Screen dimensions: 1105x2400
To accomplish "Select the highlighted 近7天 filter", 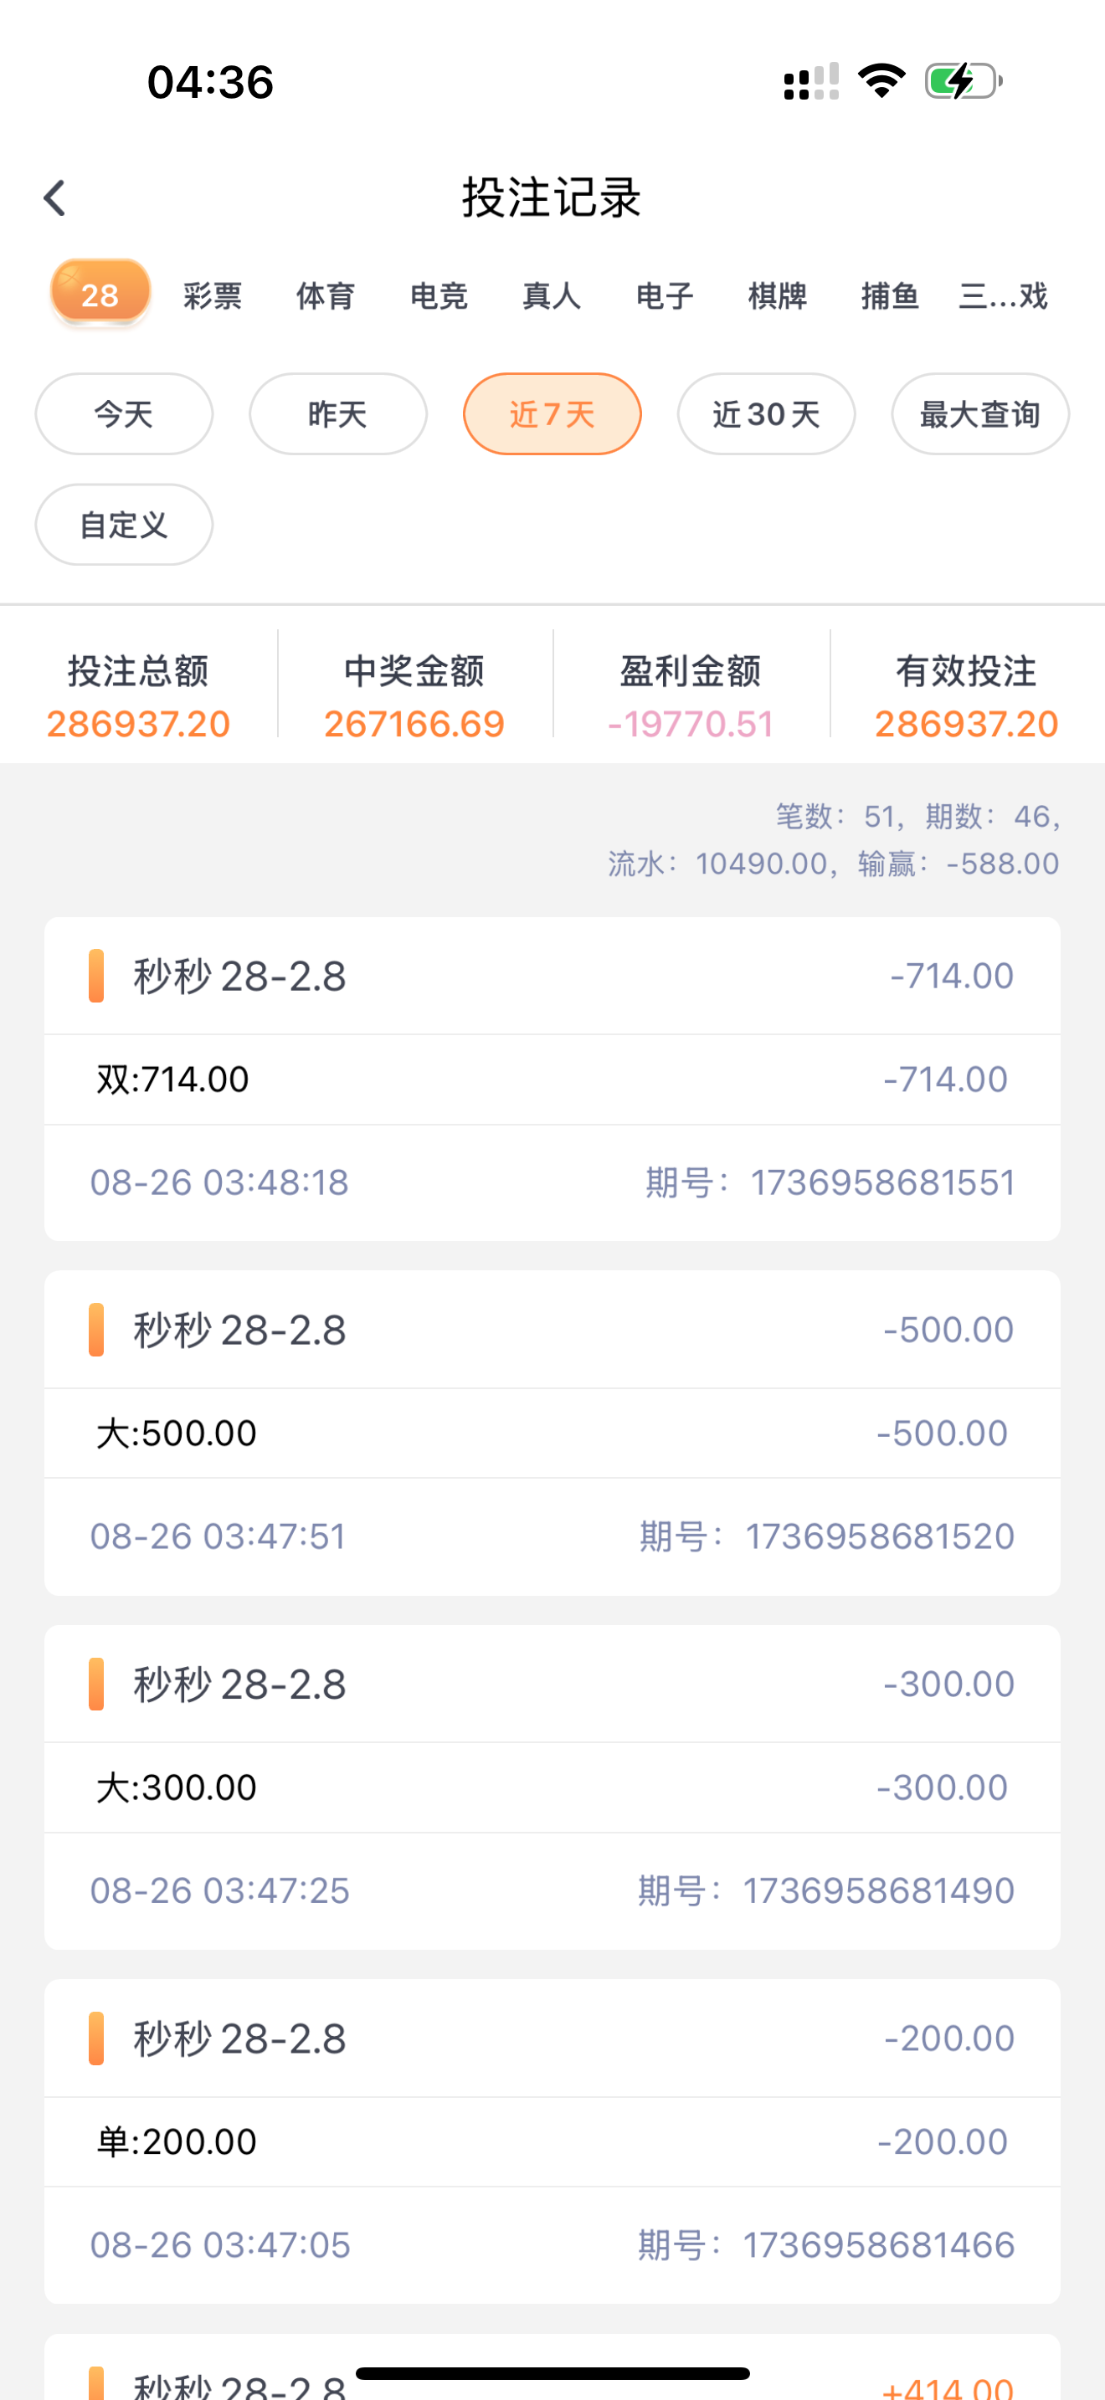I will tap(552, 414).
